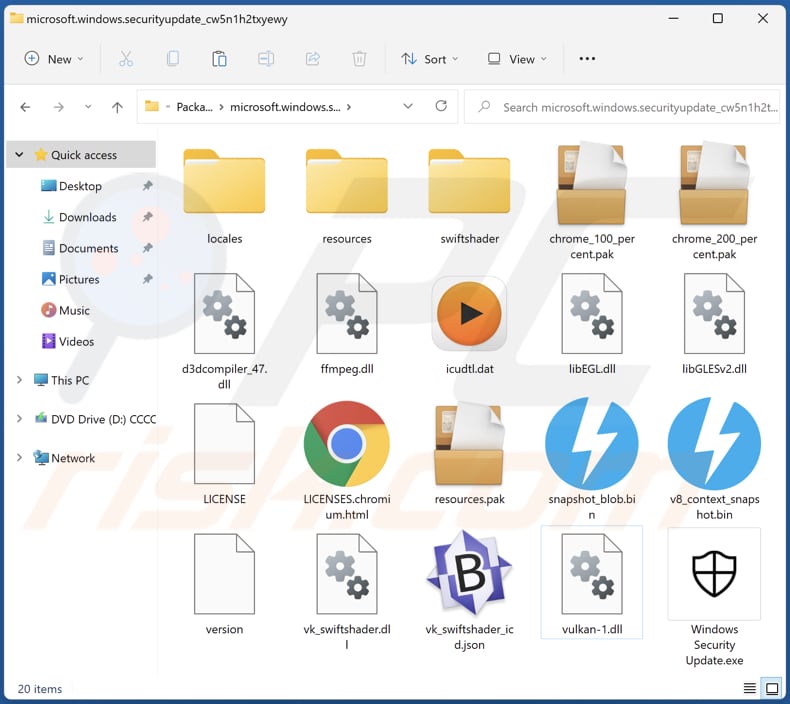The width and height of the screenshot is (790, 704).
Task: Expand the This PC node
Action: pyautogui.click(x=19, y=380)
